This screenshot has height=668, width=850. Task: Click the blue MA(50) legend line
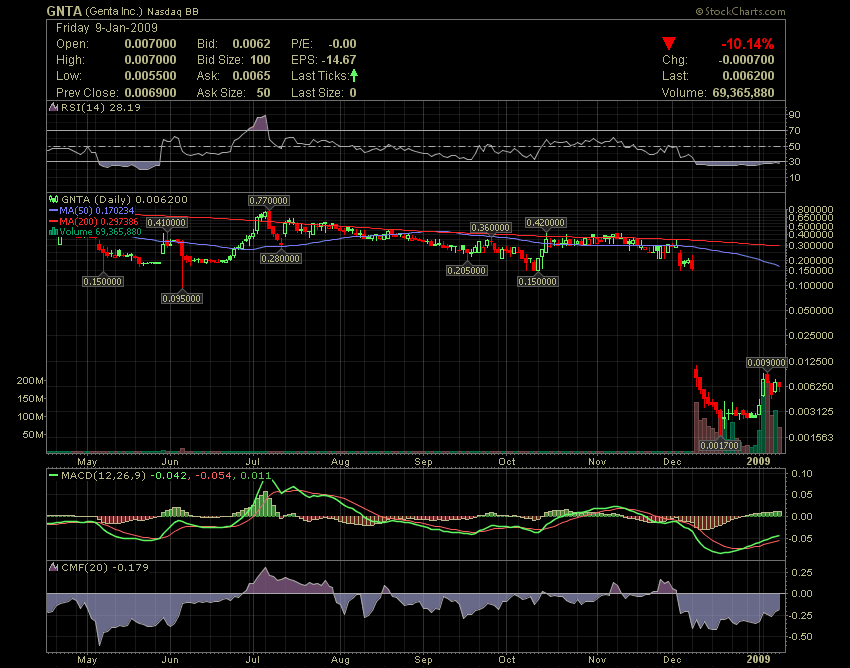click(x=53, y=210)
